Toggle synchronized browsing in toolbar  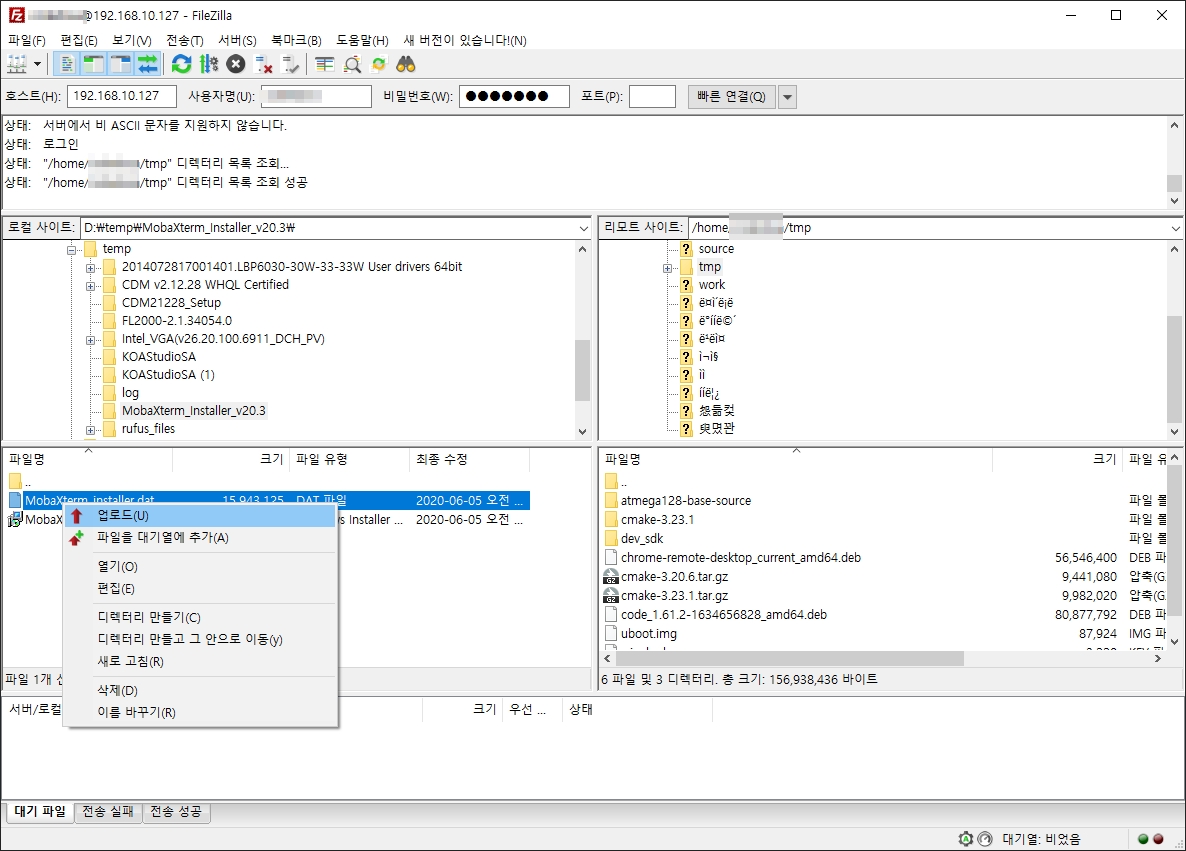pyautogui.click(x=379, y=64)
